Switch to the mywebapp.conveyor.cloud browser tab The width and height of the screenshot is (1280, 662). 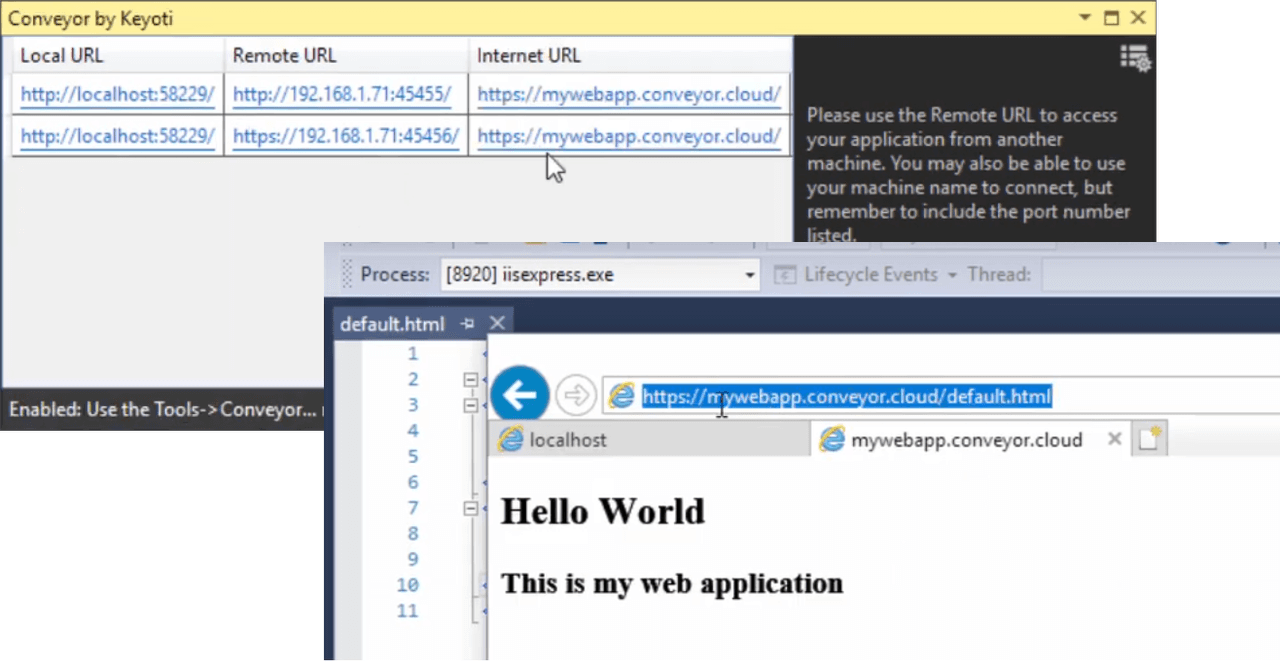(x=970, y=439)
